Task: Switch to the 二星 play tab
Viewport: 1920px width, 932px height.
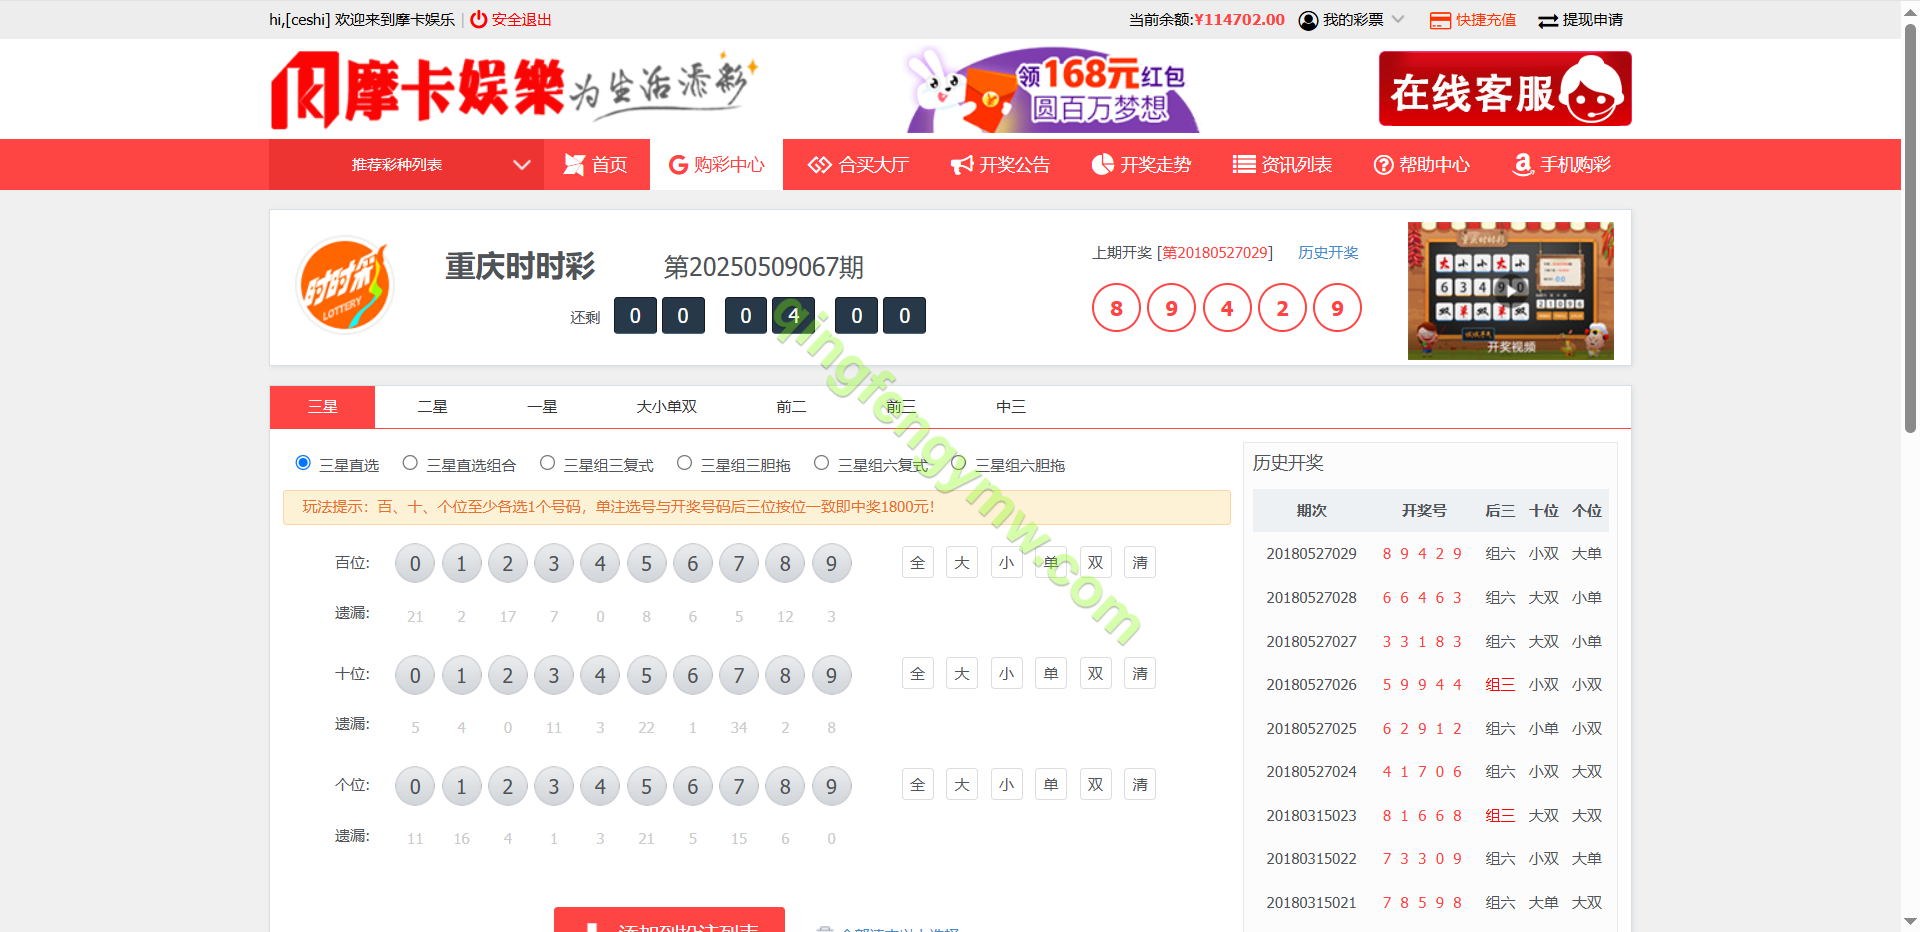Action: click(432, 407)
